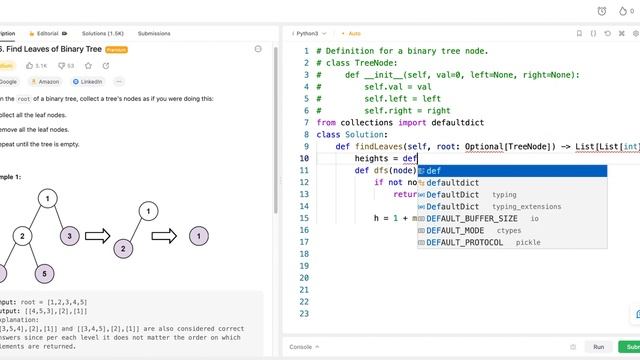Click the 'from collections import defaultdict' line

400,123
